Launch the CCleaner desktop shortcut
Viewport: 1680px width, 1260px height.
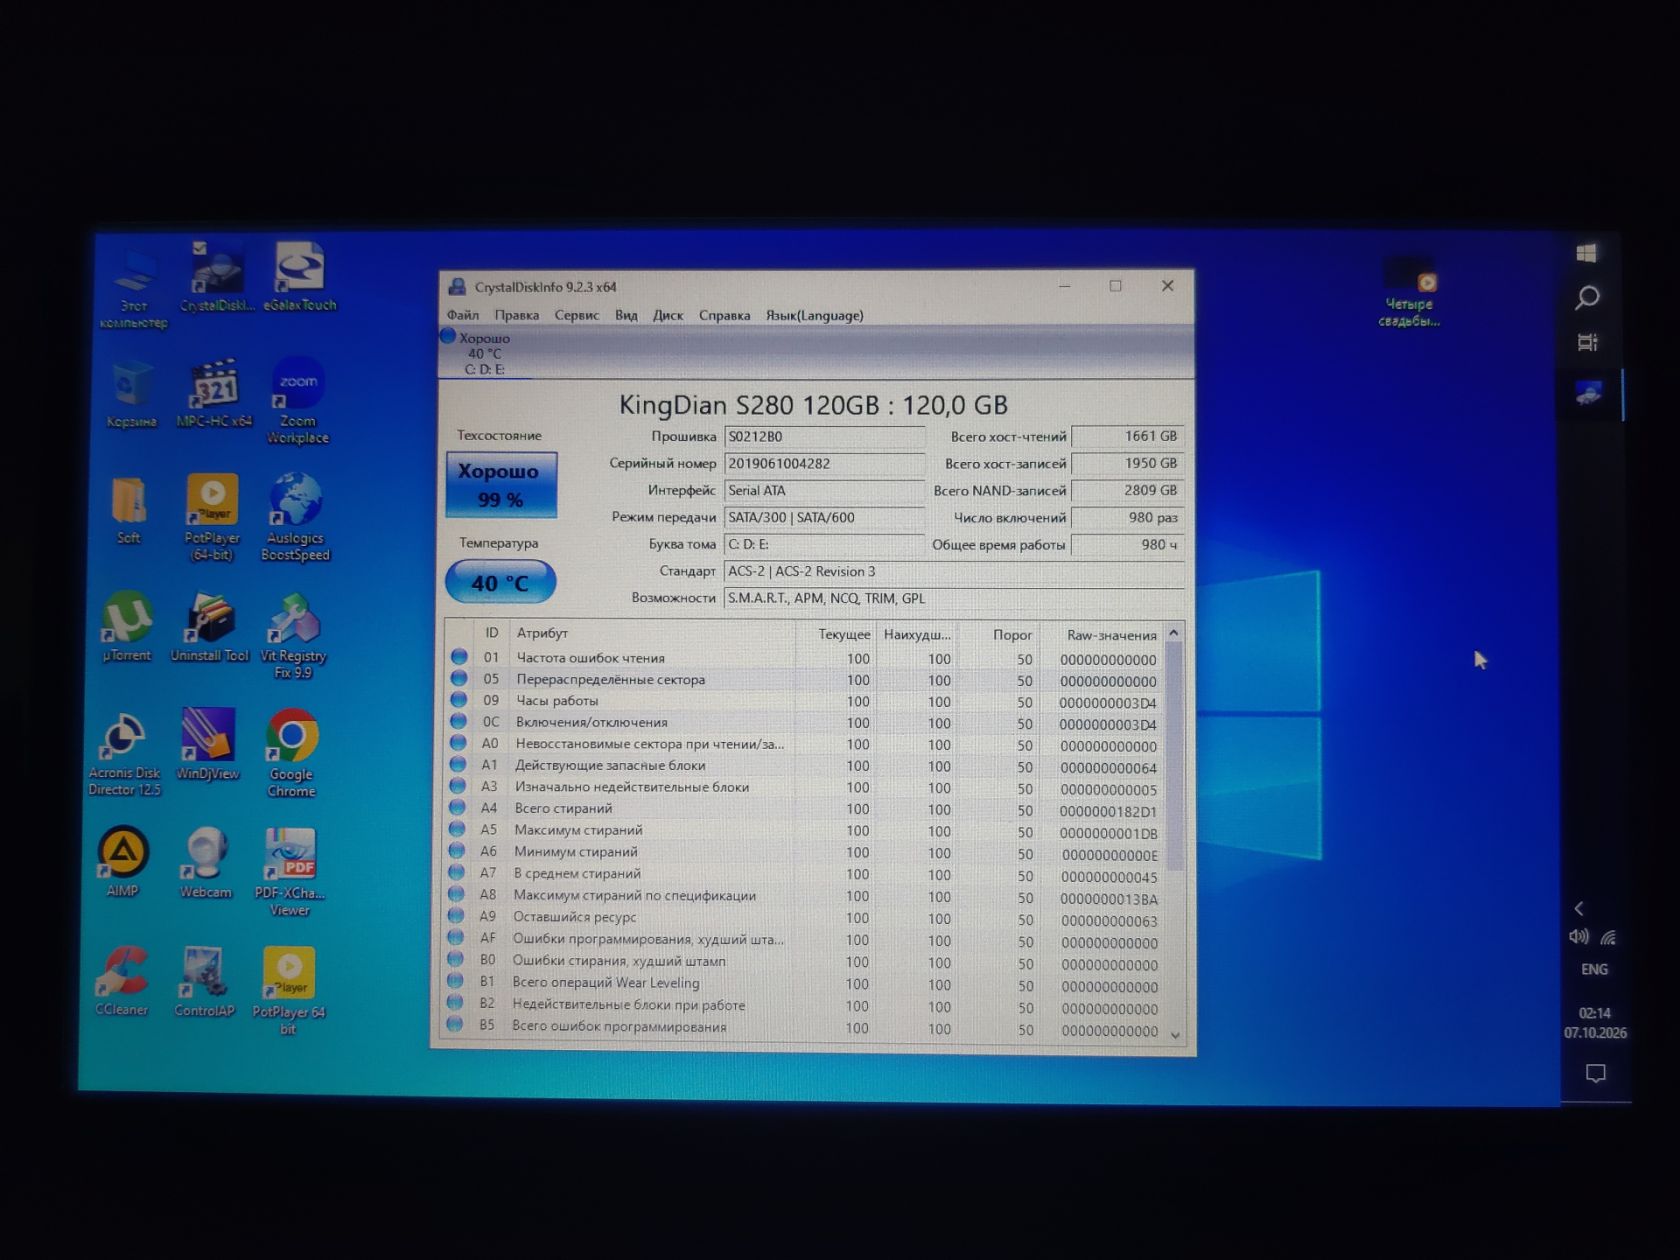pyautogui.click(x=122, y=981)
